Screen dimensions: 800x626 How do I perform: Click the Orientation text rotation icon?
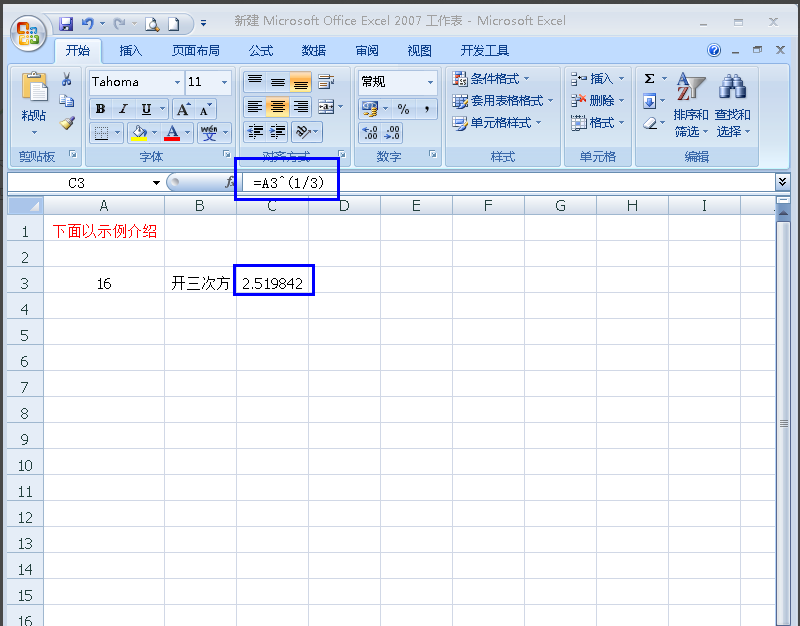[303, 132]
